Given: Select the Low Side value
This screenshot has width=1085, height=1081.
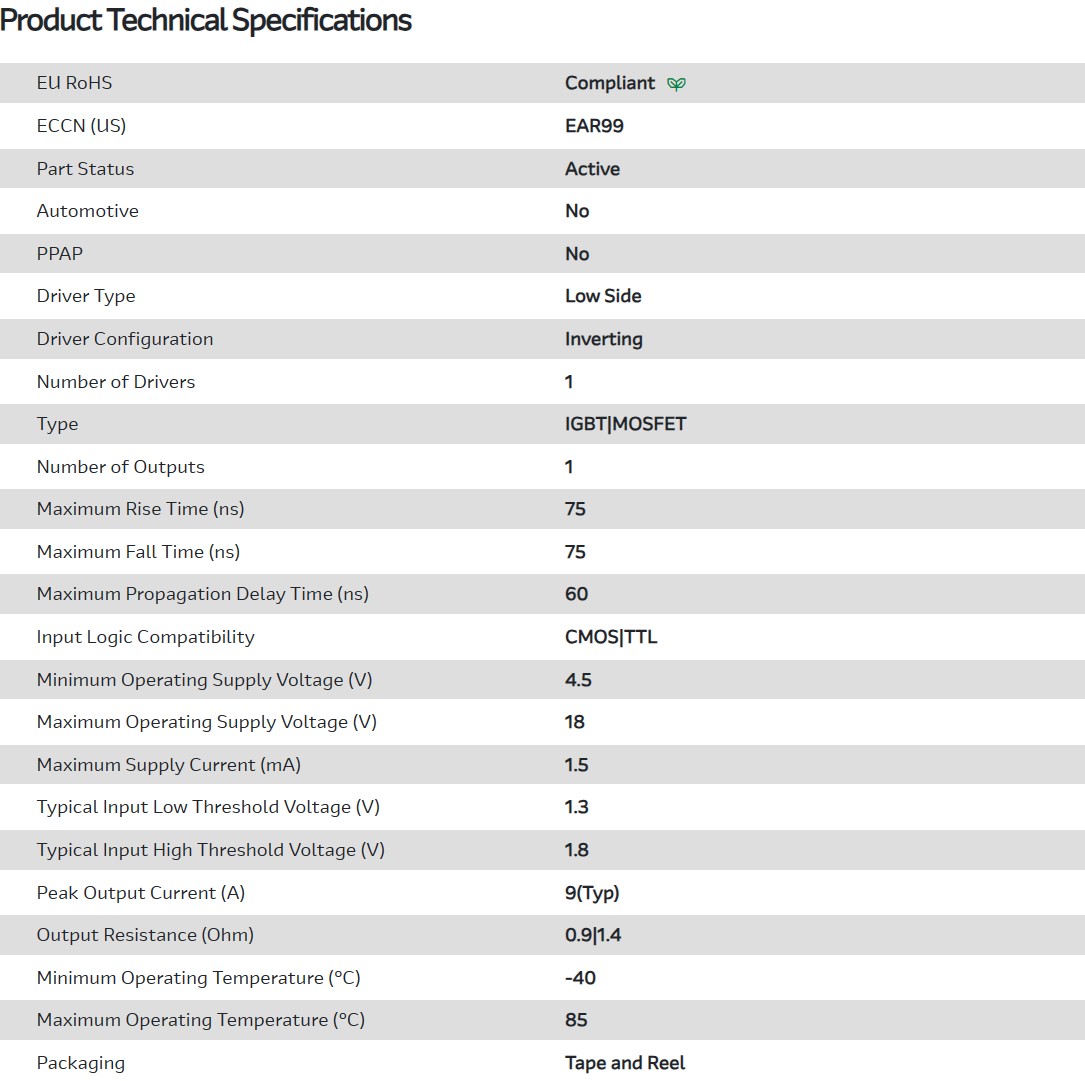Looking at the screenshot, I should pyautogui.click(x=603, y=296).
